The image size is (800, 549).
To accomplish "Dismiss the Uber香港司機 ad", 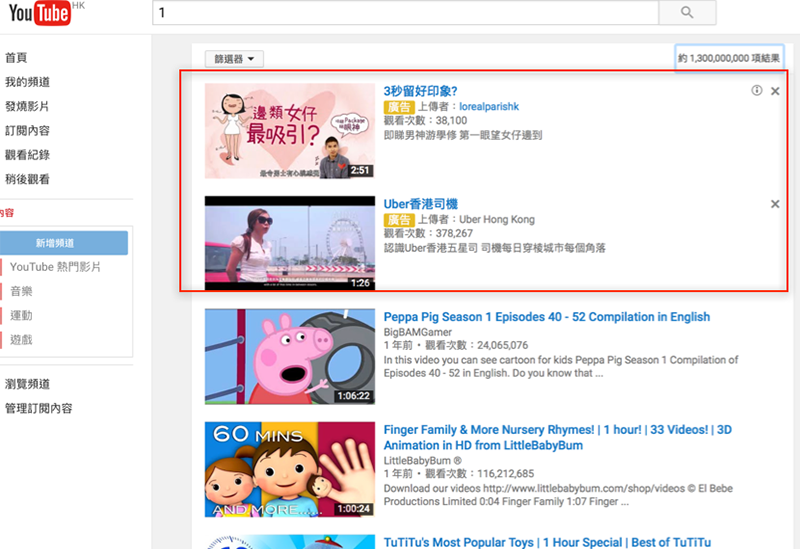I will [775, 204].
